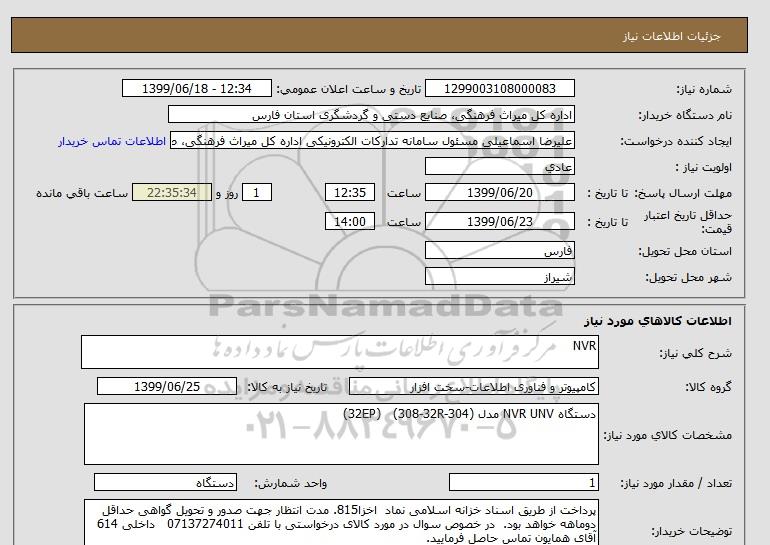Select the announcement date field 1399/06/18 - 12:34
770x545 pixels.
pos(196,88)
